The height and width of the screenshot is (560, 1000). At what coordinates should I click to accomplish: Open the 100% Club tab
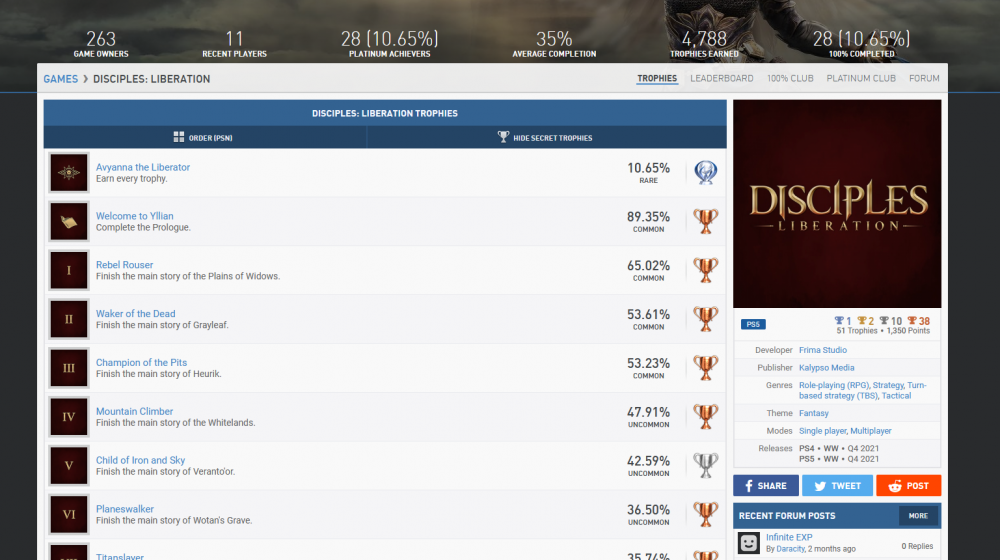pos(790,79)
